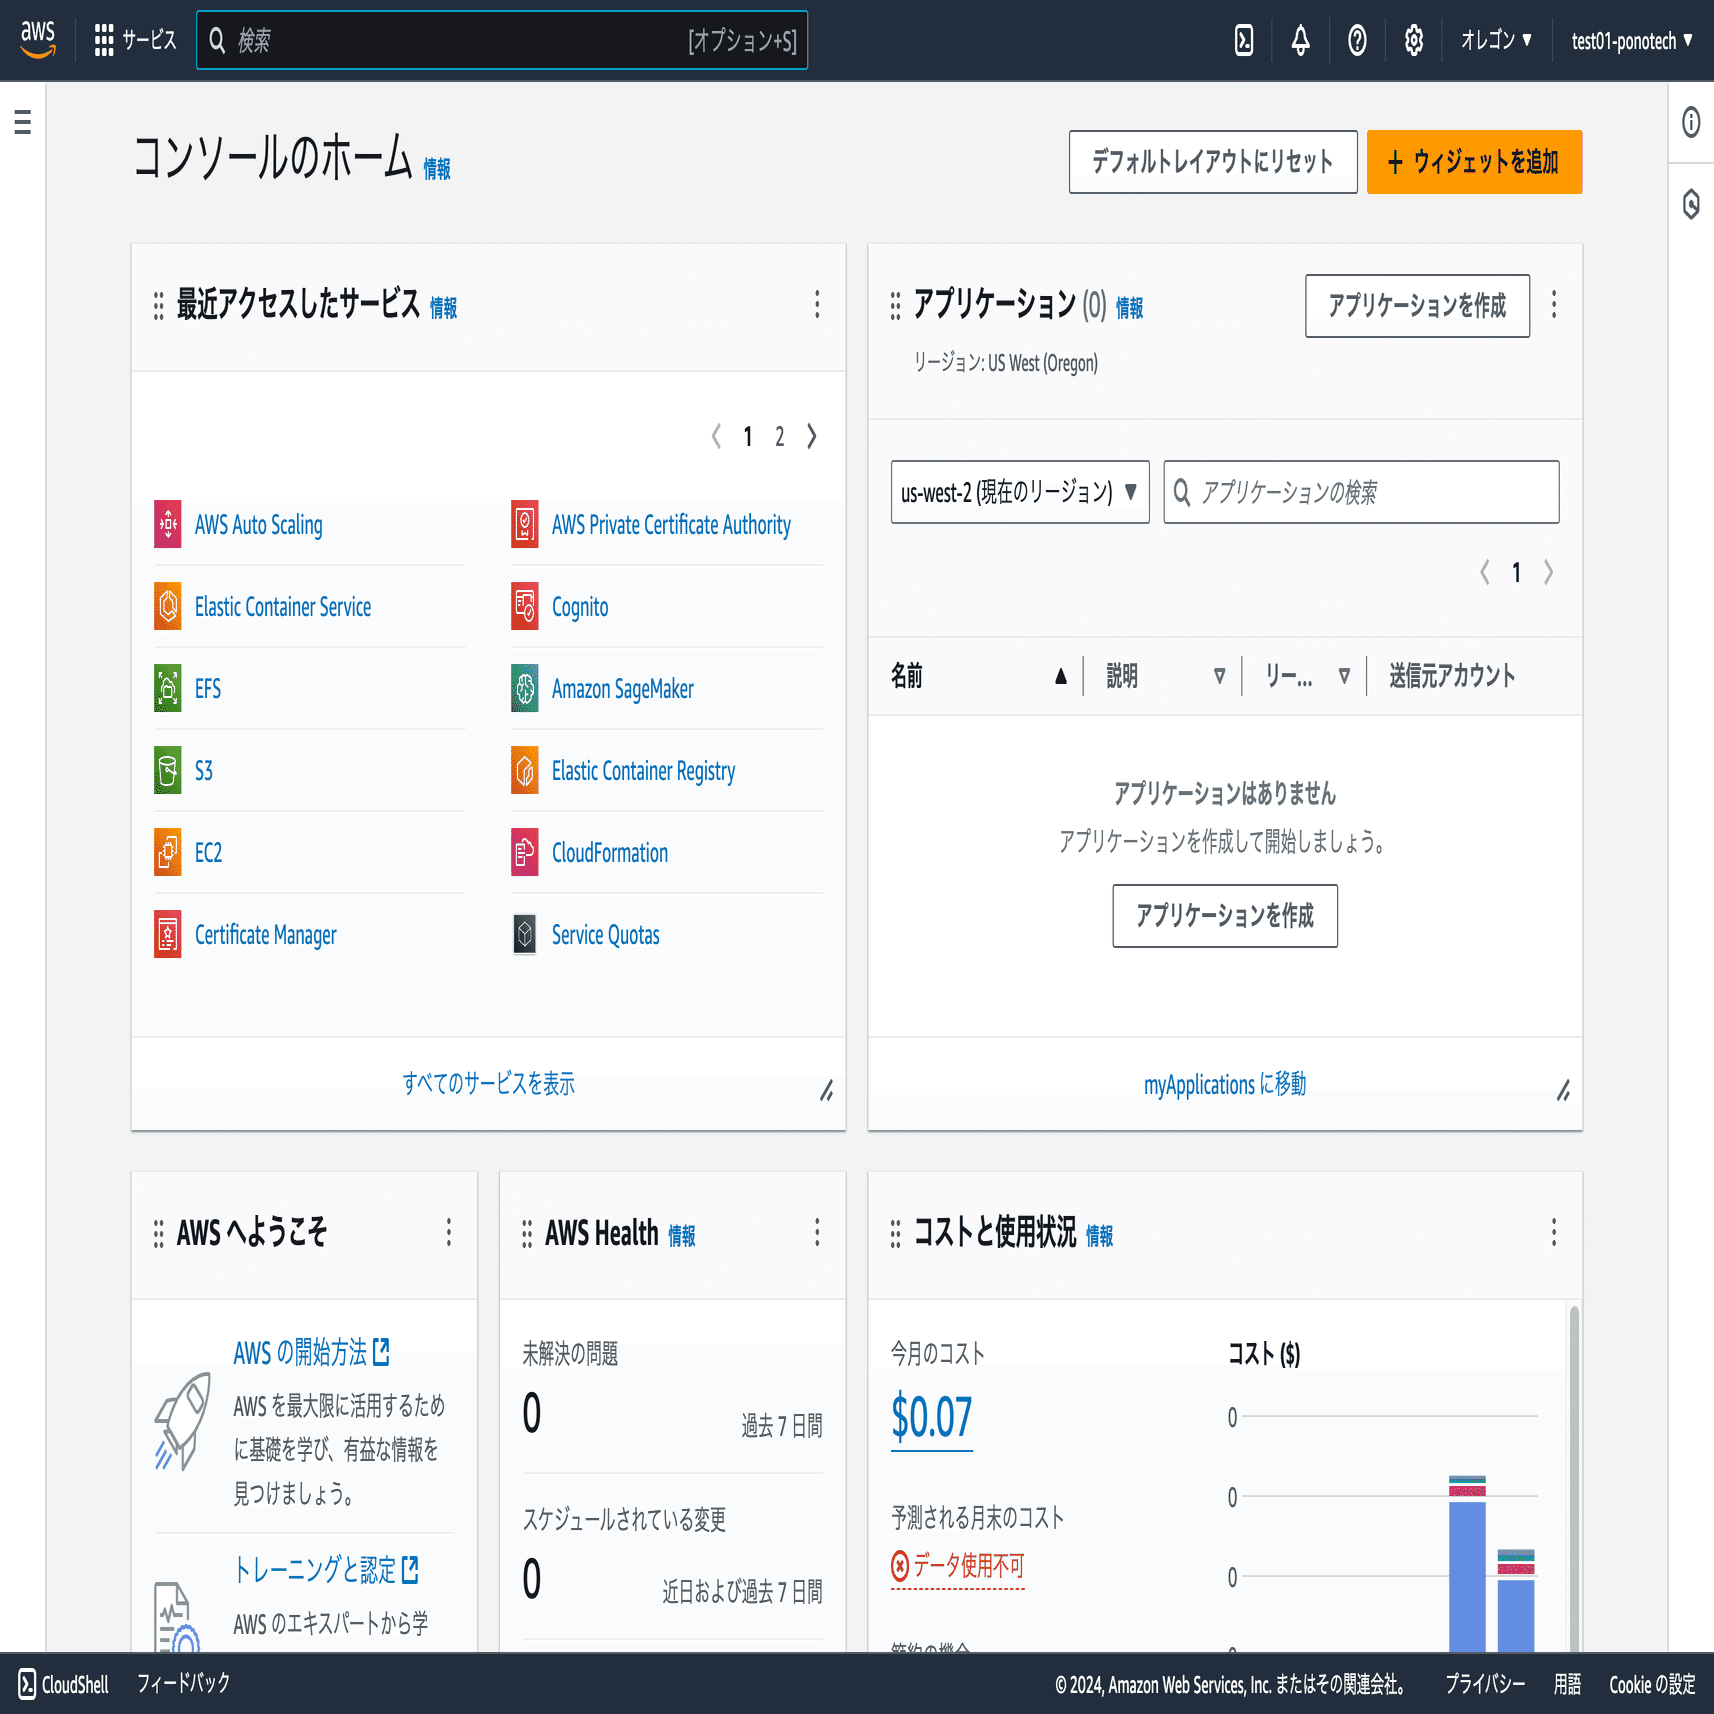Image resolution: width=1714 pixels, height=1714 pixels.
Task: Open the info panel icon on the right edge
Action: [1691, 122]
